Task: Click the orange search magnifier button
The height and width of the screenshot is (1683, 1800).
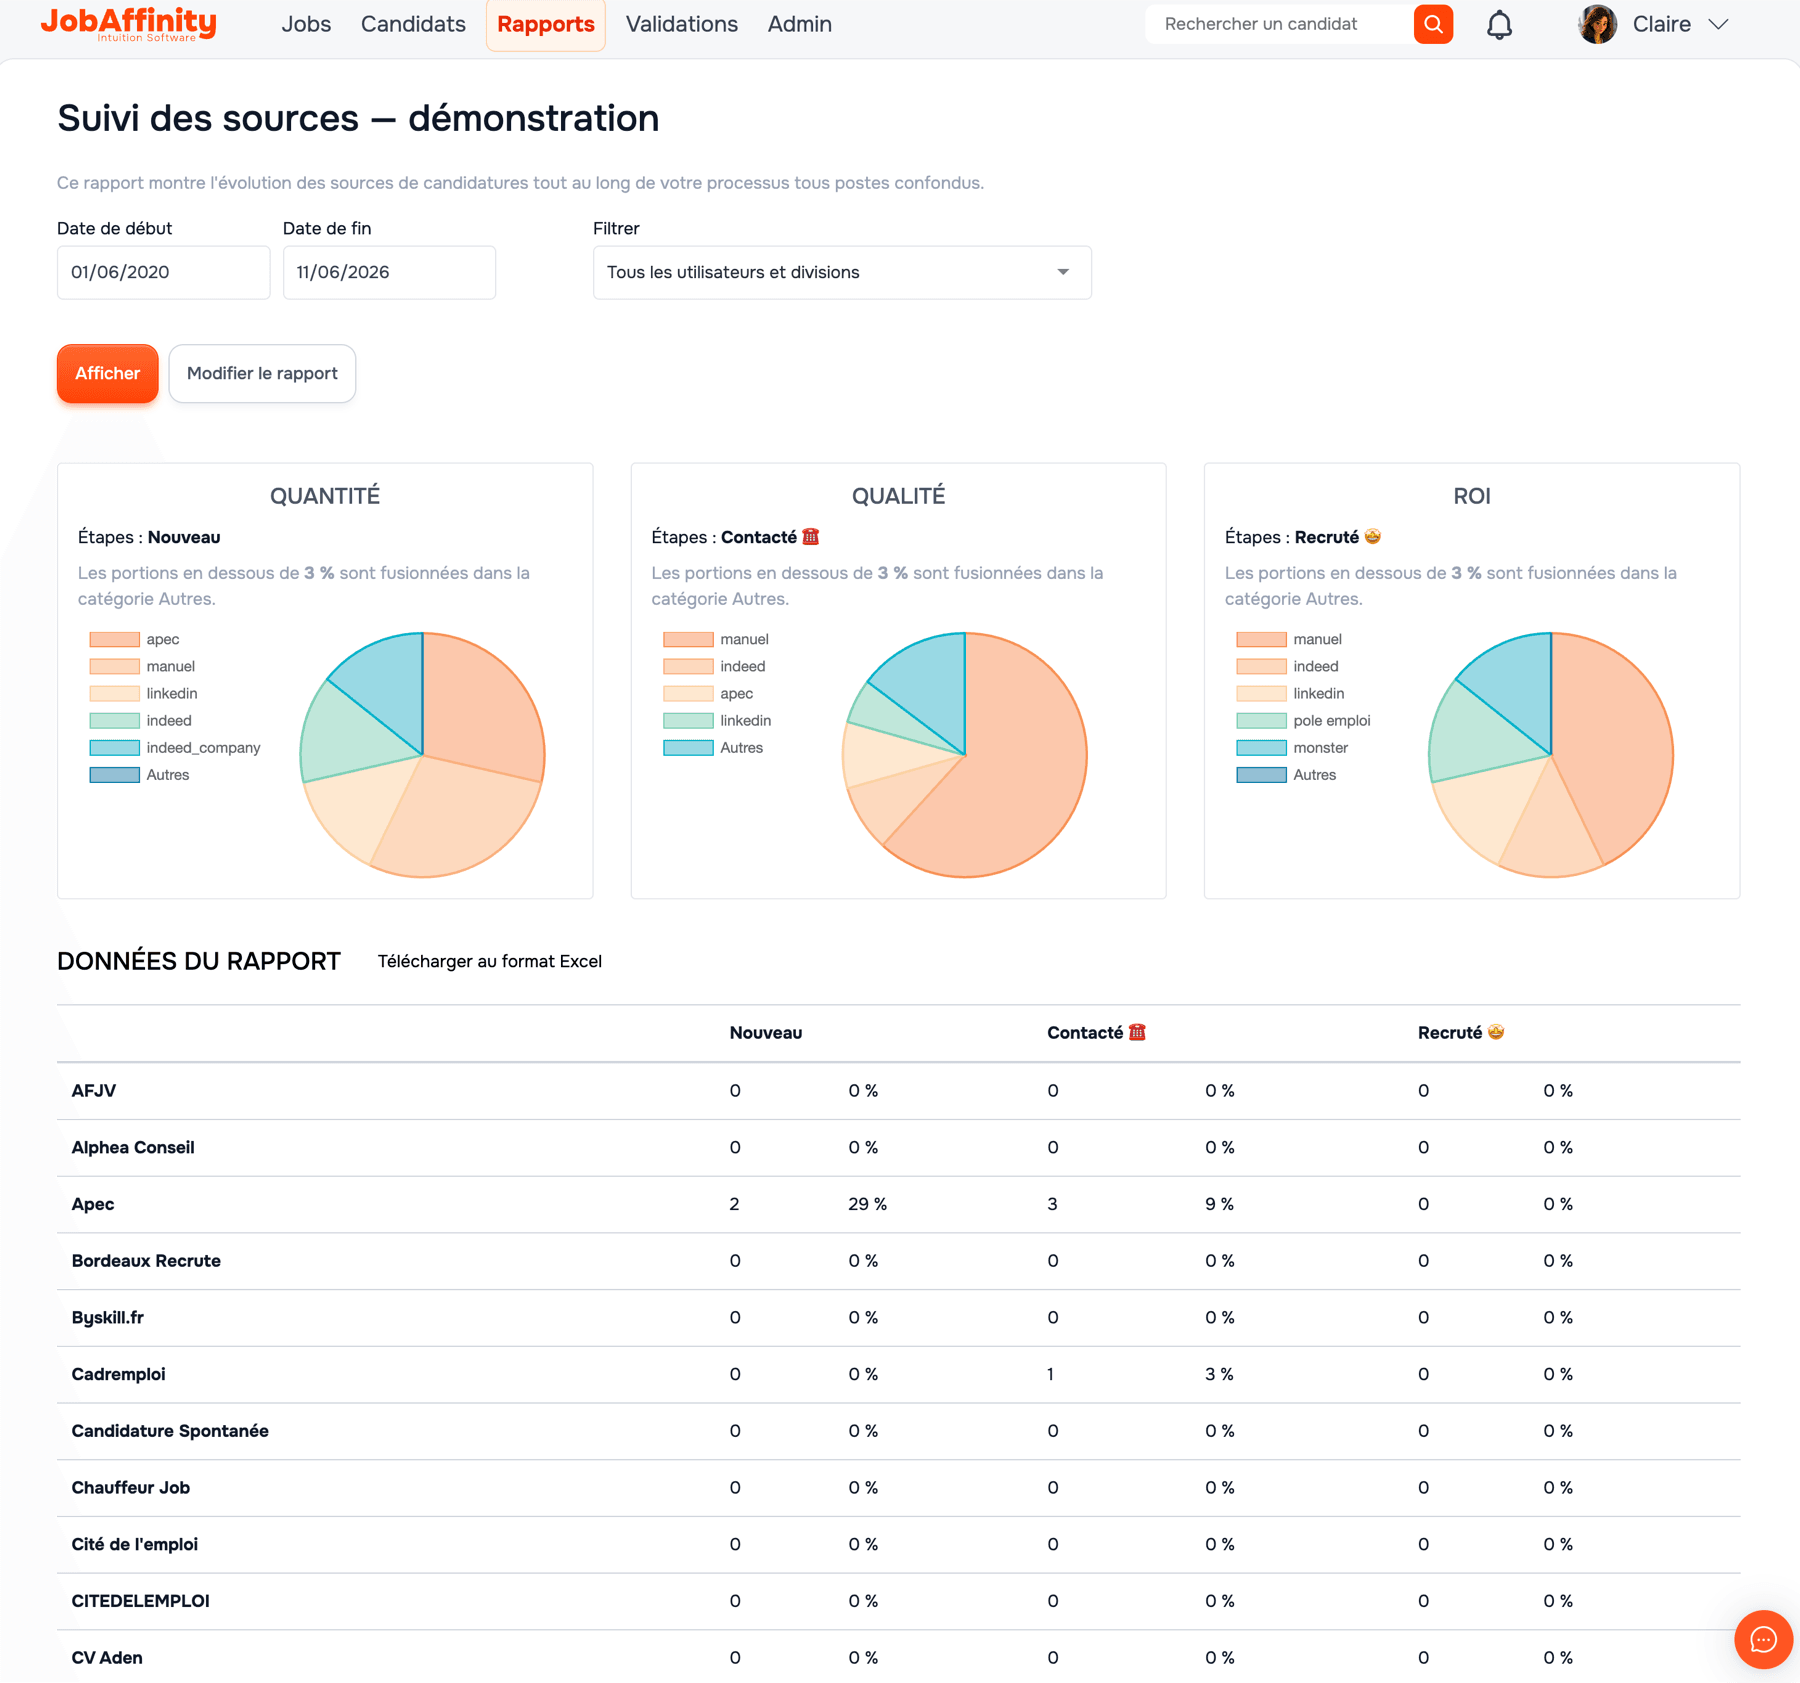Action: (1433, 24)
